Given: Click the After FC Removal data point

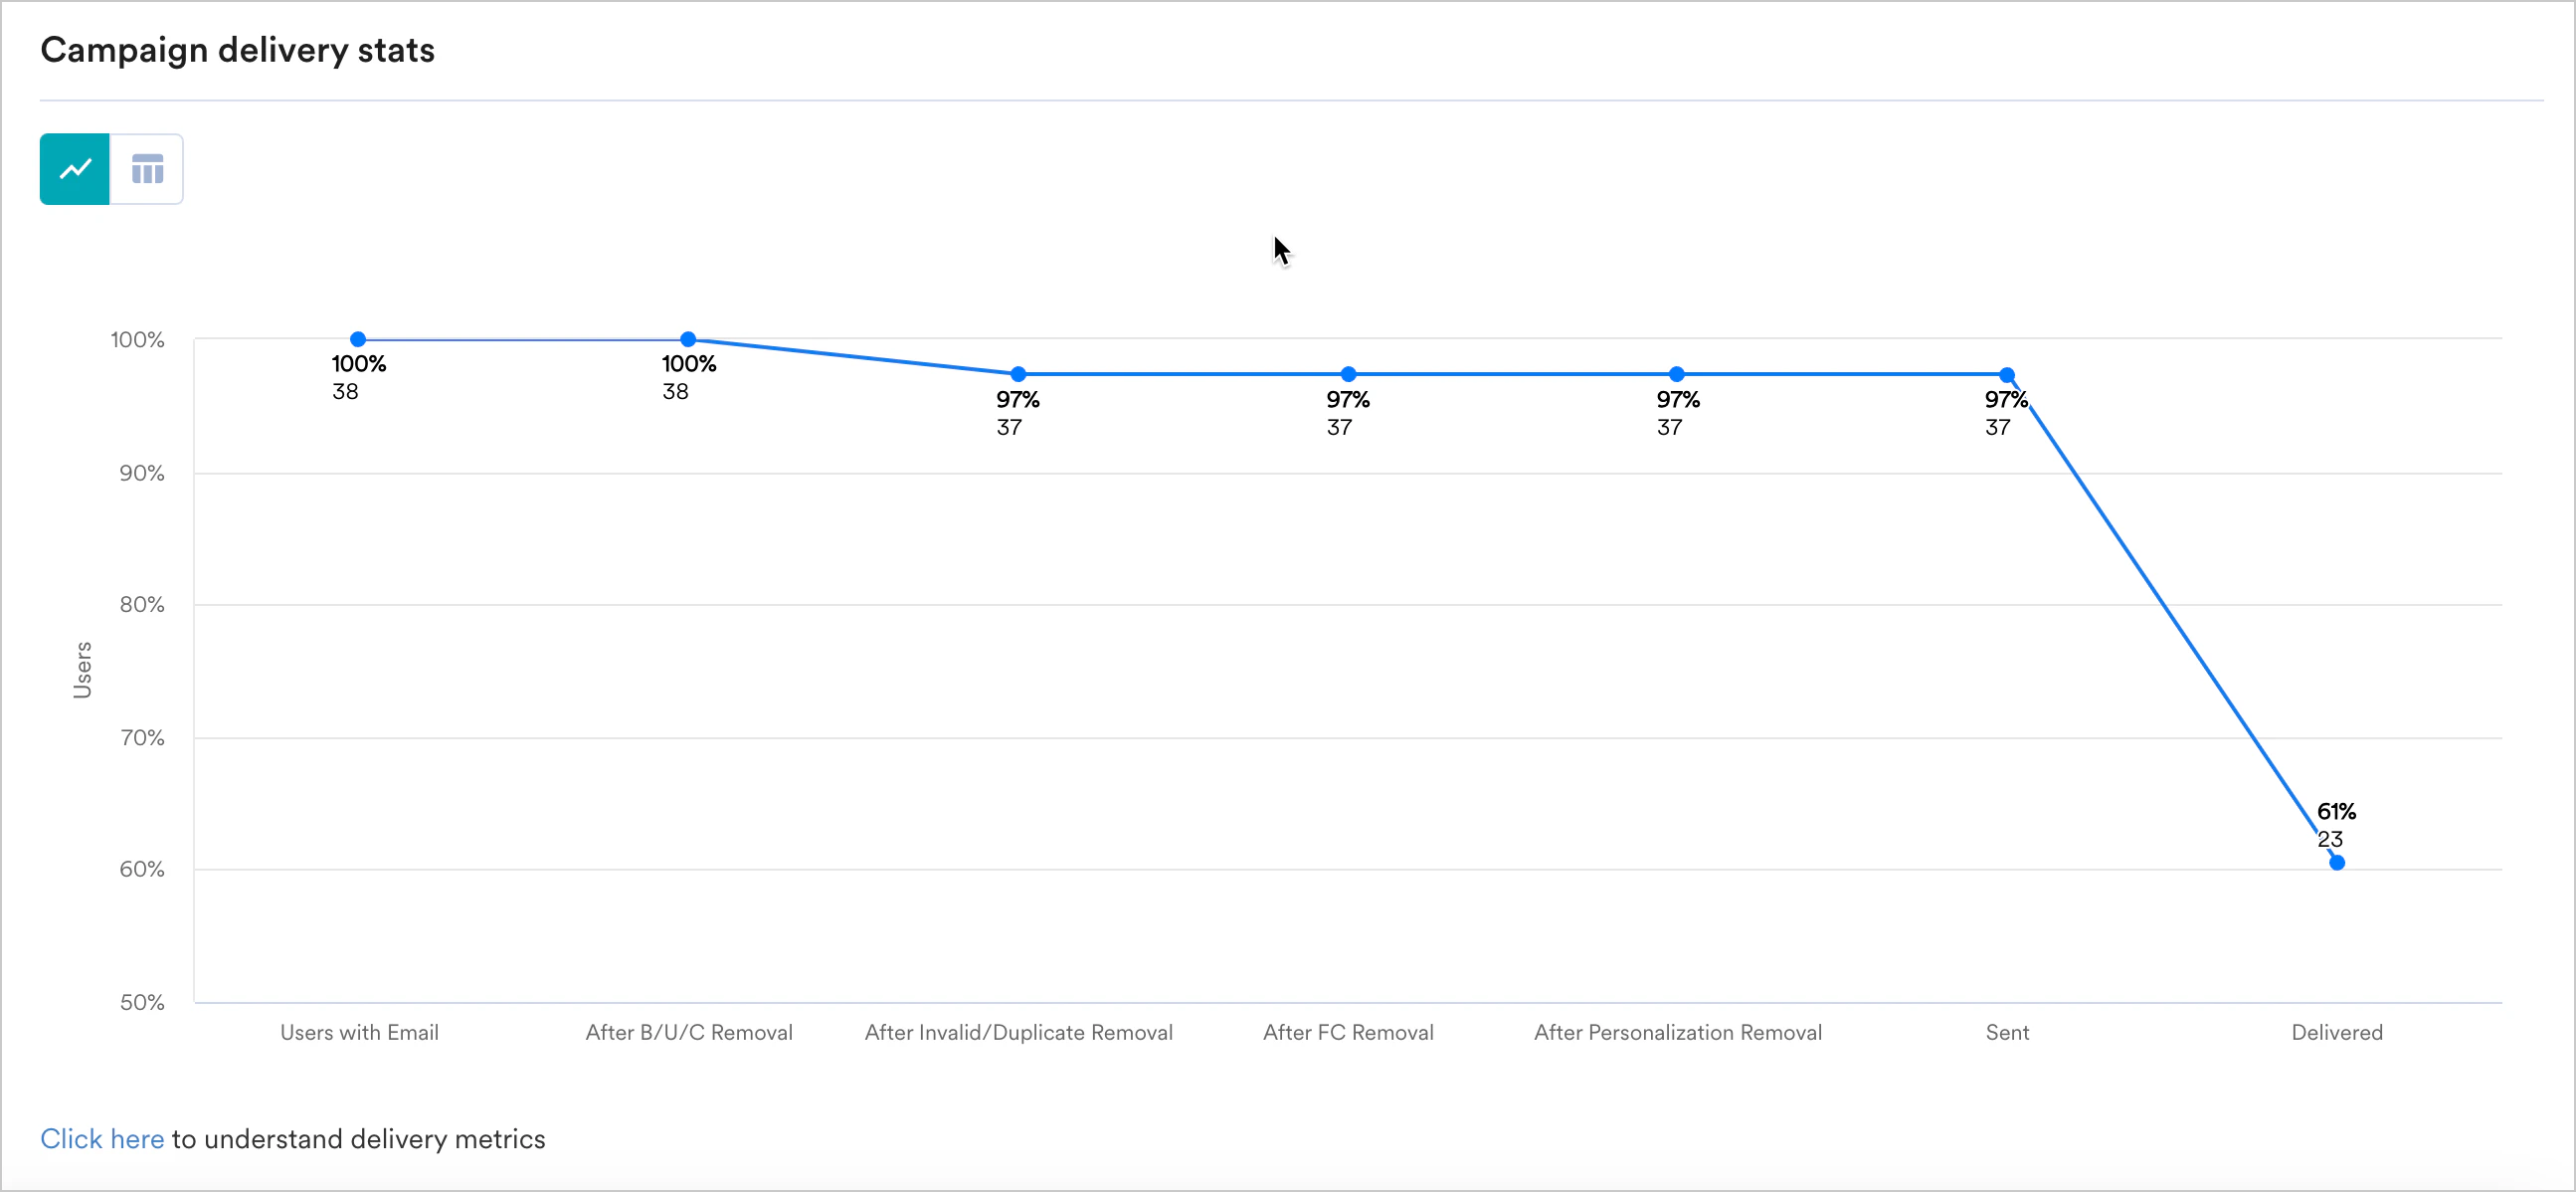Looking at the screenshot, I should [x=1347, y=374].
